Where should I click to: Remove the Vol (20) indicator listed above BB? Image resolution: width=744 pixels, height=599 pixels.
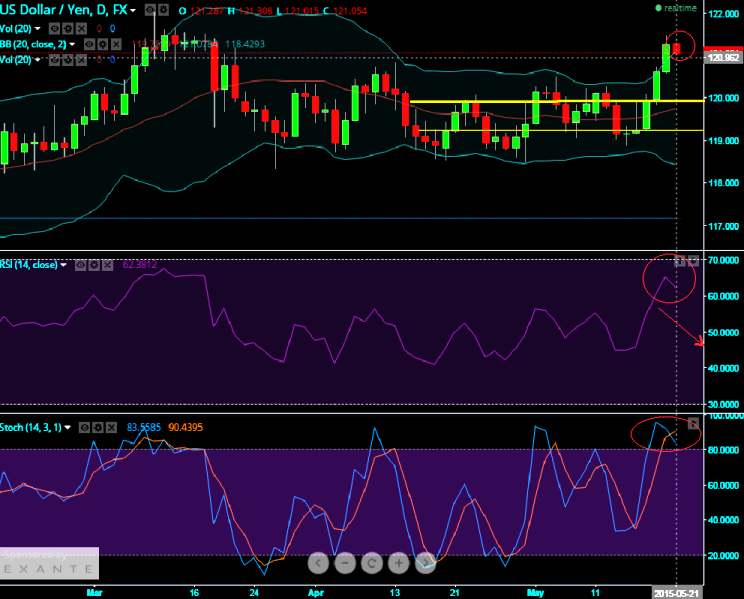pyautogui.click(x=82, y=29)
